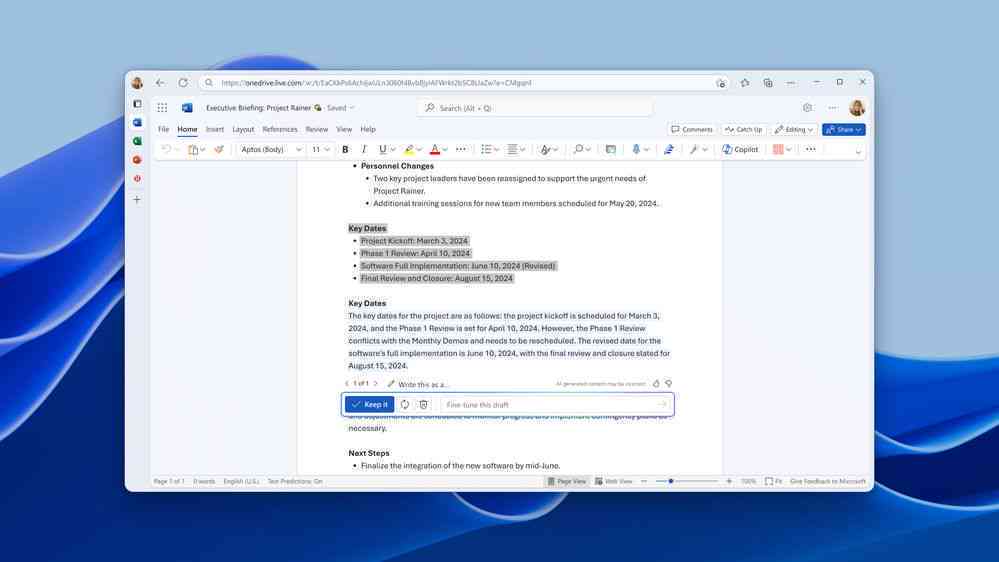999x562 pixels.
Task: Click the Word logo icon in header
Action: pyautogui.click(x=187, y=108)
